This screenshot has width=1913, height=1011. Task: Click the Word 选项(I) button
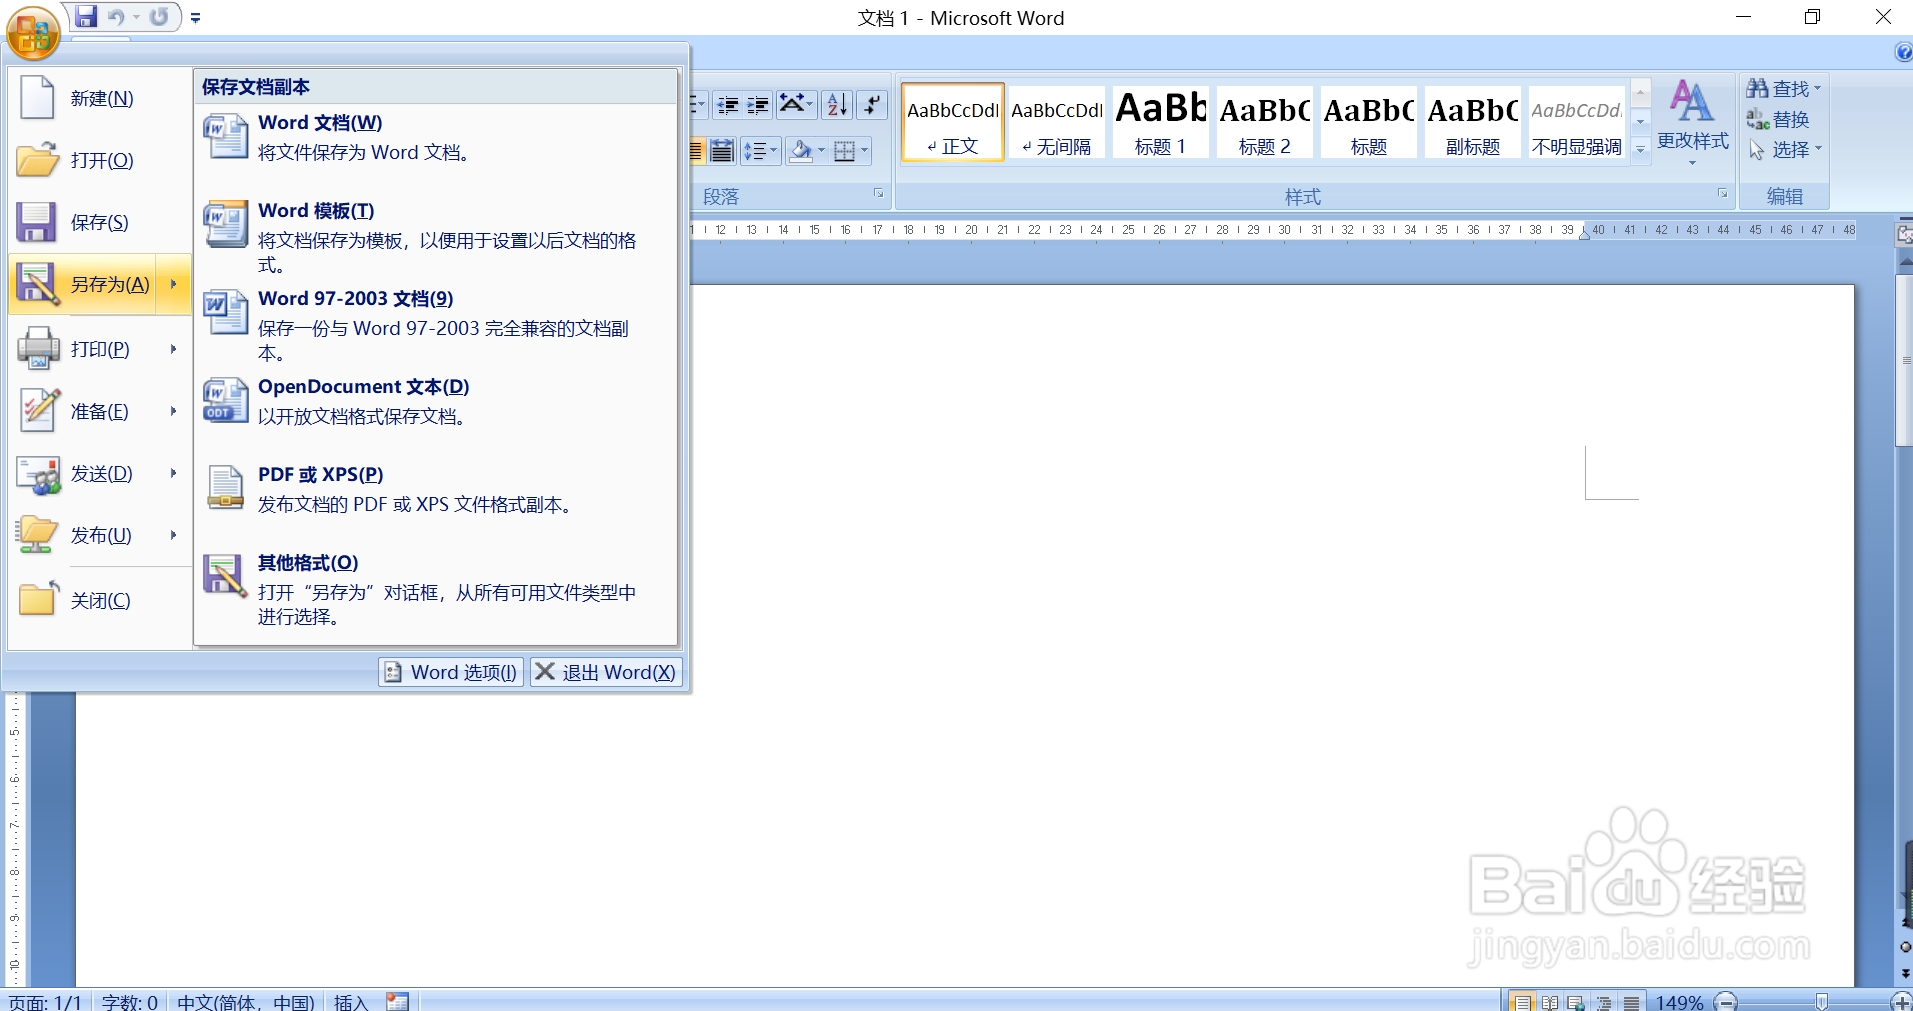451,672
